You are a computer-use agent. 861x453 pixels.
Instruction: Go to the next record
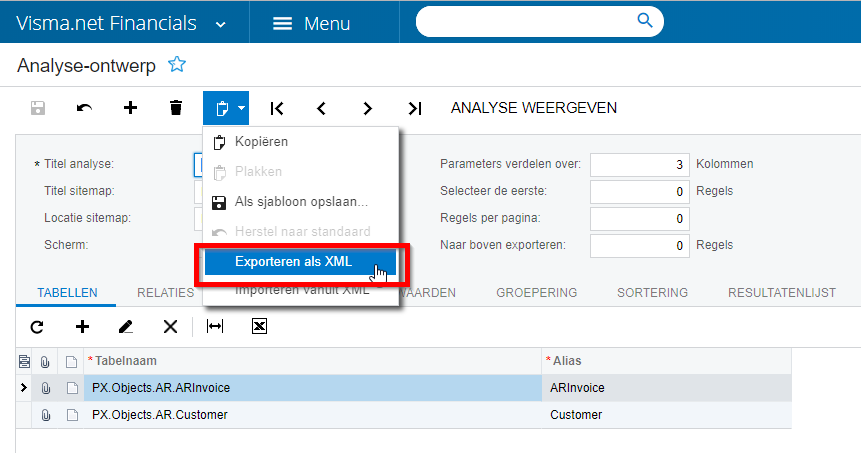click(x=368, y=108)
